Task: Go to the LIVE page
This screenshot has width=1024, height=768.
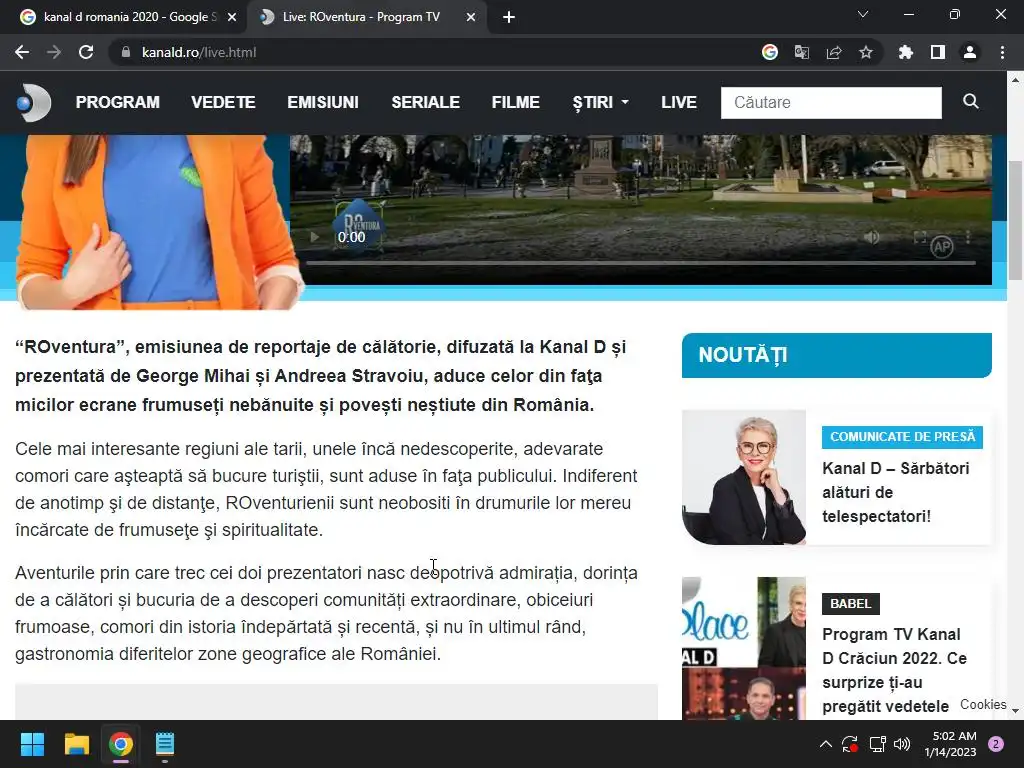Action: tap(679, 103)
